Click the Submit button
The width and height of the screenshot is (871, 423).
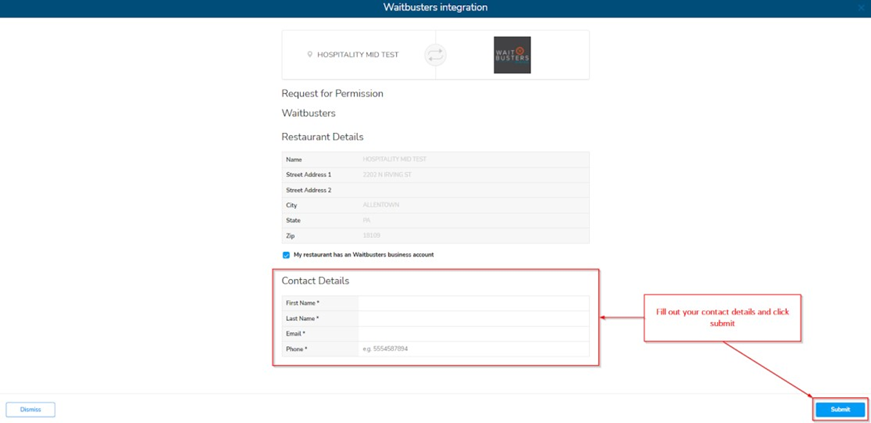click(x=840, y=410)
